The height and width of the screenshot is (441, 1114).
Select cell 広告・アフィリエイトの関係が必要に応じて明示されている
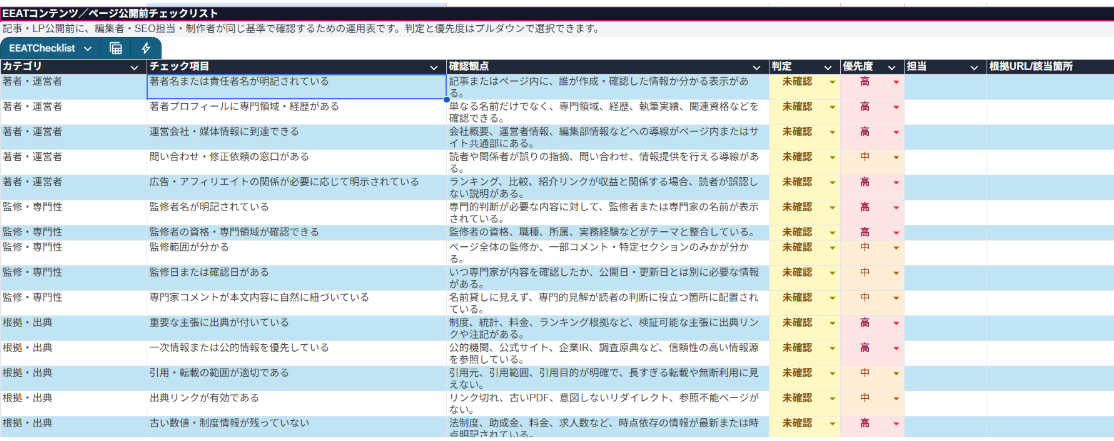296,187
